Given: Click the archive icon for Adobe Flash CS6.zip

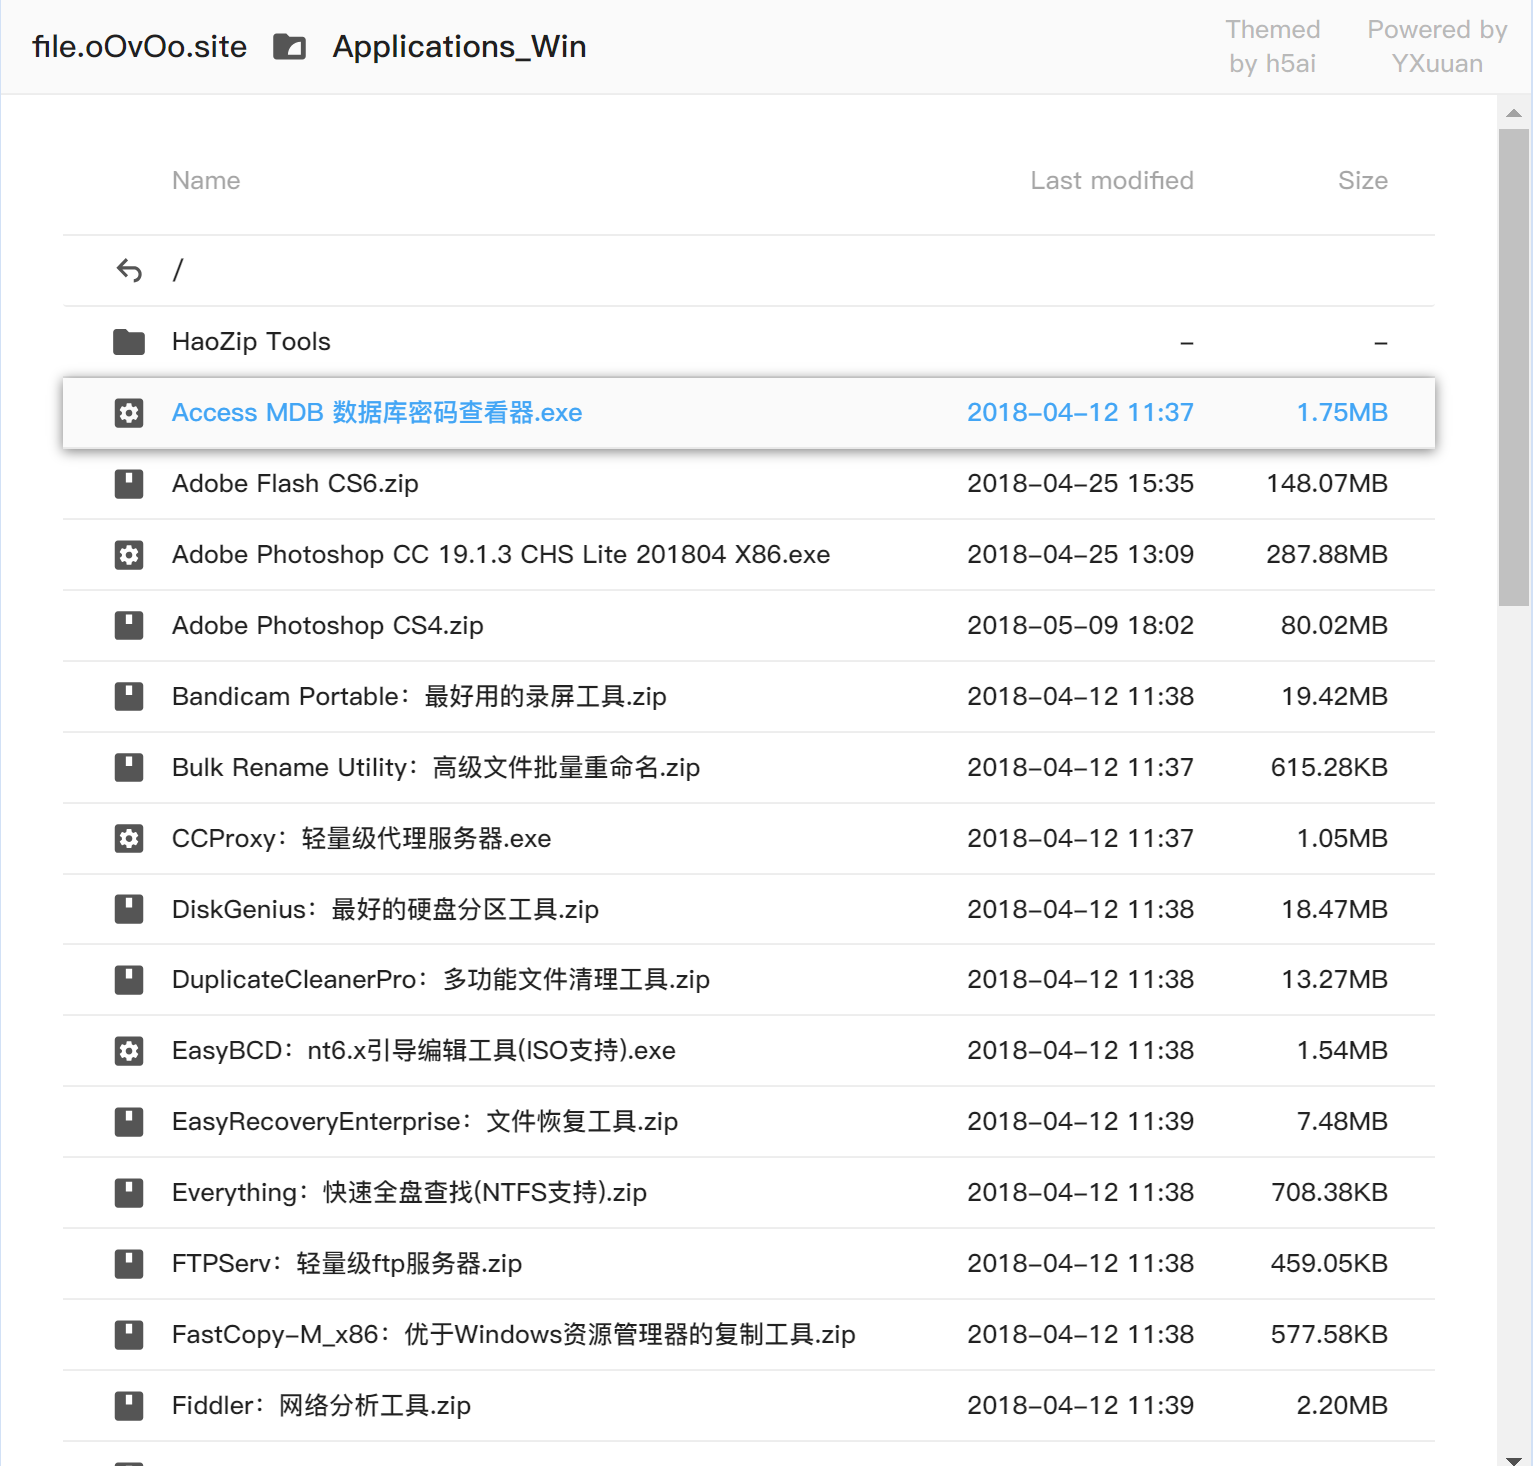Looking at the screenshot, I should point(129,484).
